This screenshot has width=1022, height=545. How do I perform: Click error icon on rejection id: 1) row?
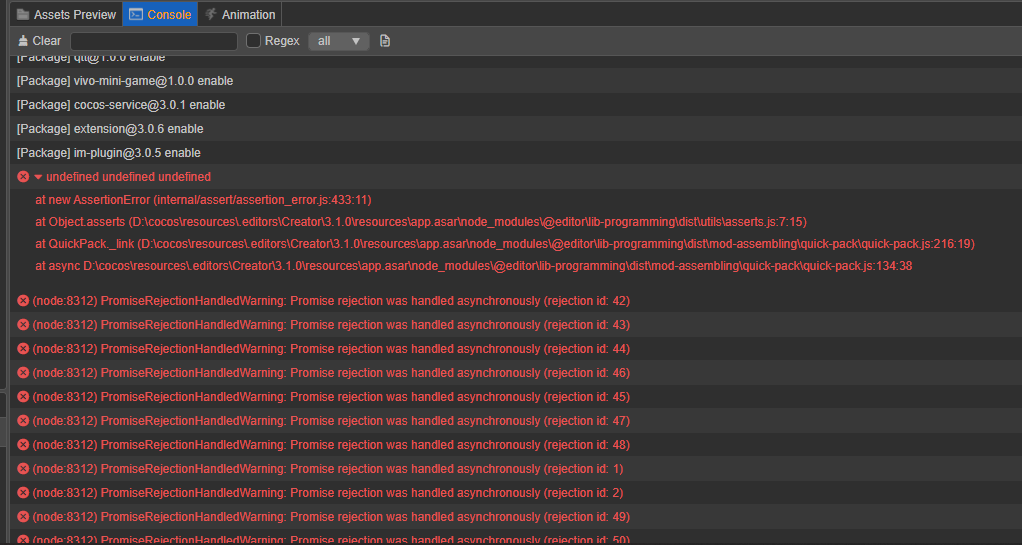pyautogui.click(x=23, y=469)
